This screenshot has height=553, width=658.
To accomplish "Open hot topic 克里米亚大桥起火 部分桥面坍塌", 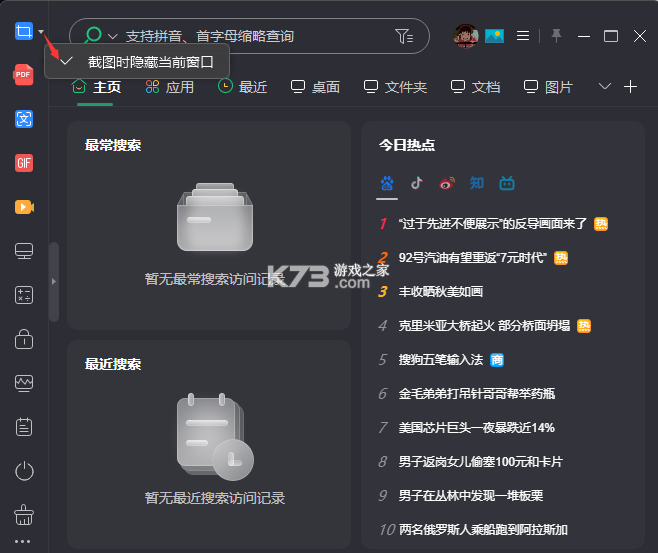I will 484,326.
